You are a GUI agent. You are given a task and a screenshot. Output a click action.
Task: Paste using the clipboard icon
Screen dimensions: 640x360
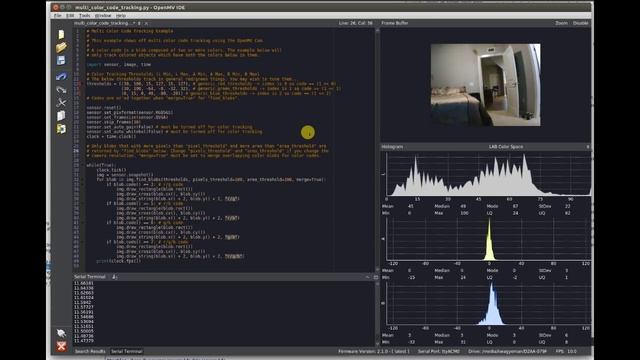click(x=61, y=129)
